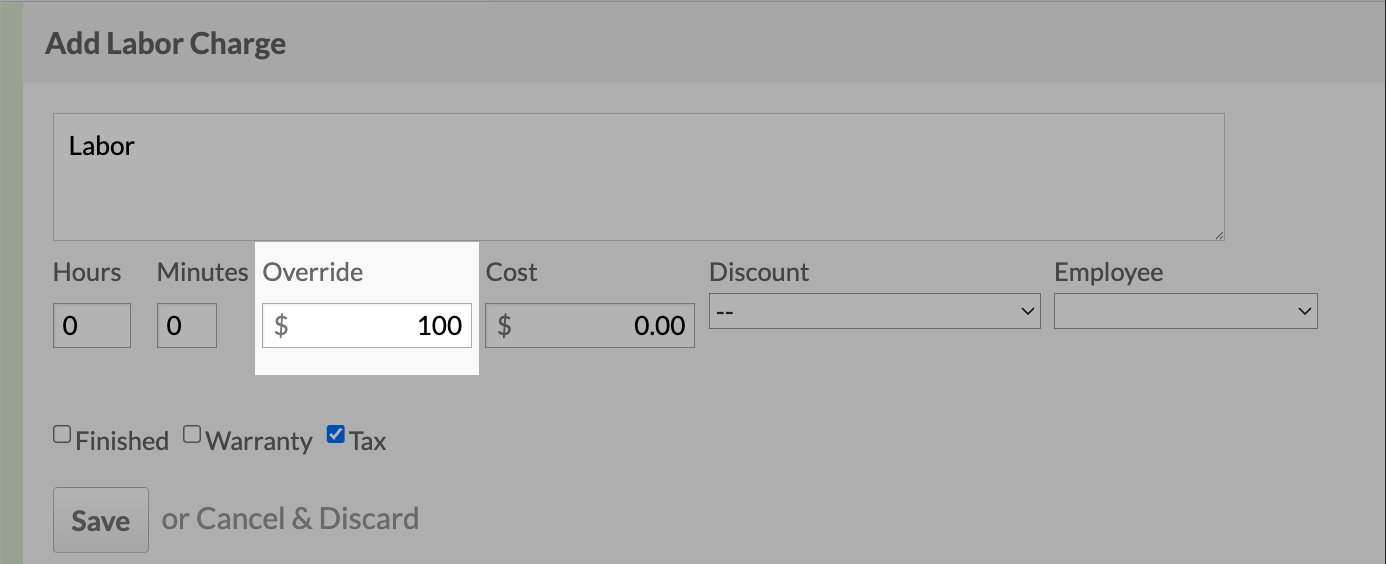Open the Employee dropdown

pyautogui.click(x=1186, y=312)
